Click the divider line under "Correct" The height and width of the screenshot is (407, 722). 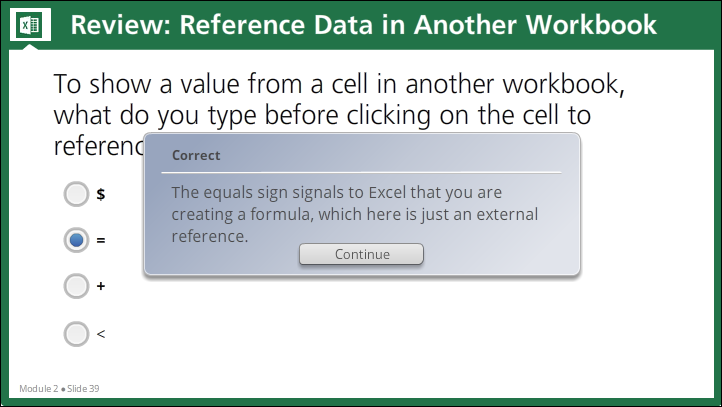pyautogui.click(x=361, y=173)
